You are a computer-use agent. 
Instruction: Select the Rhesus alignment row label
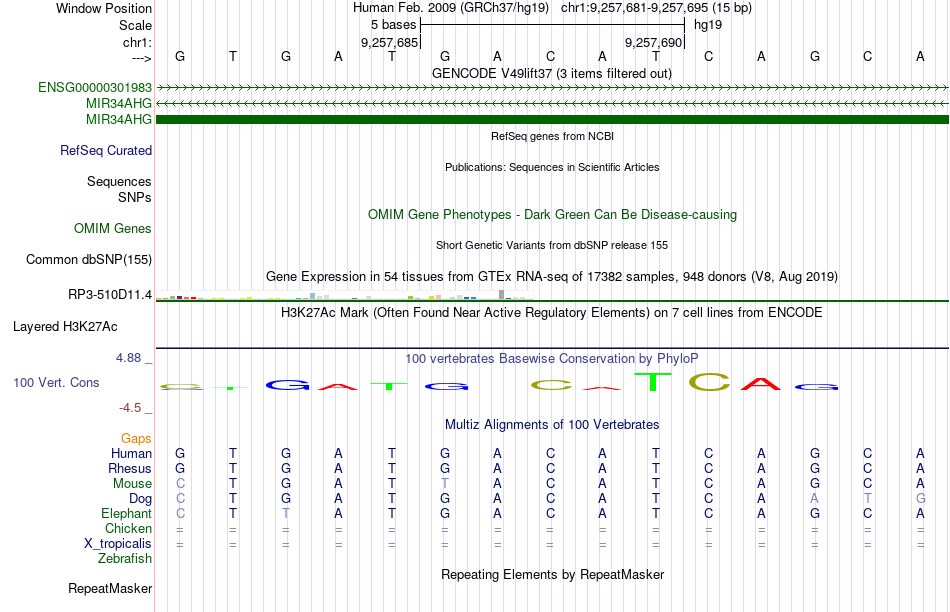130,468
